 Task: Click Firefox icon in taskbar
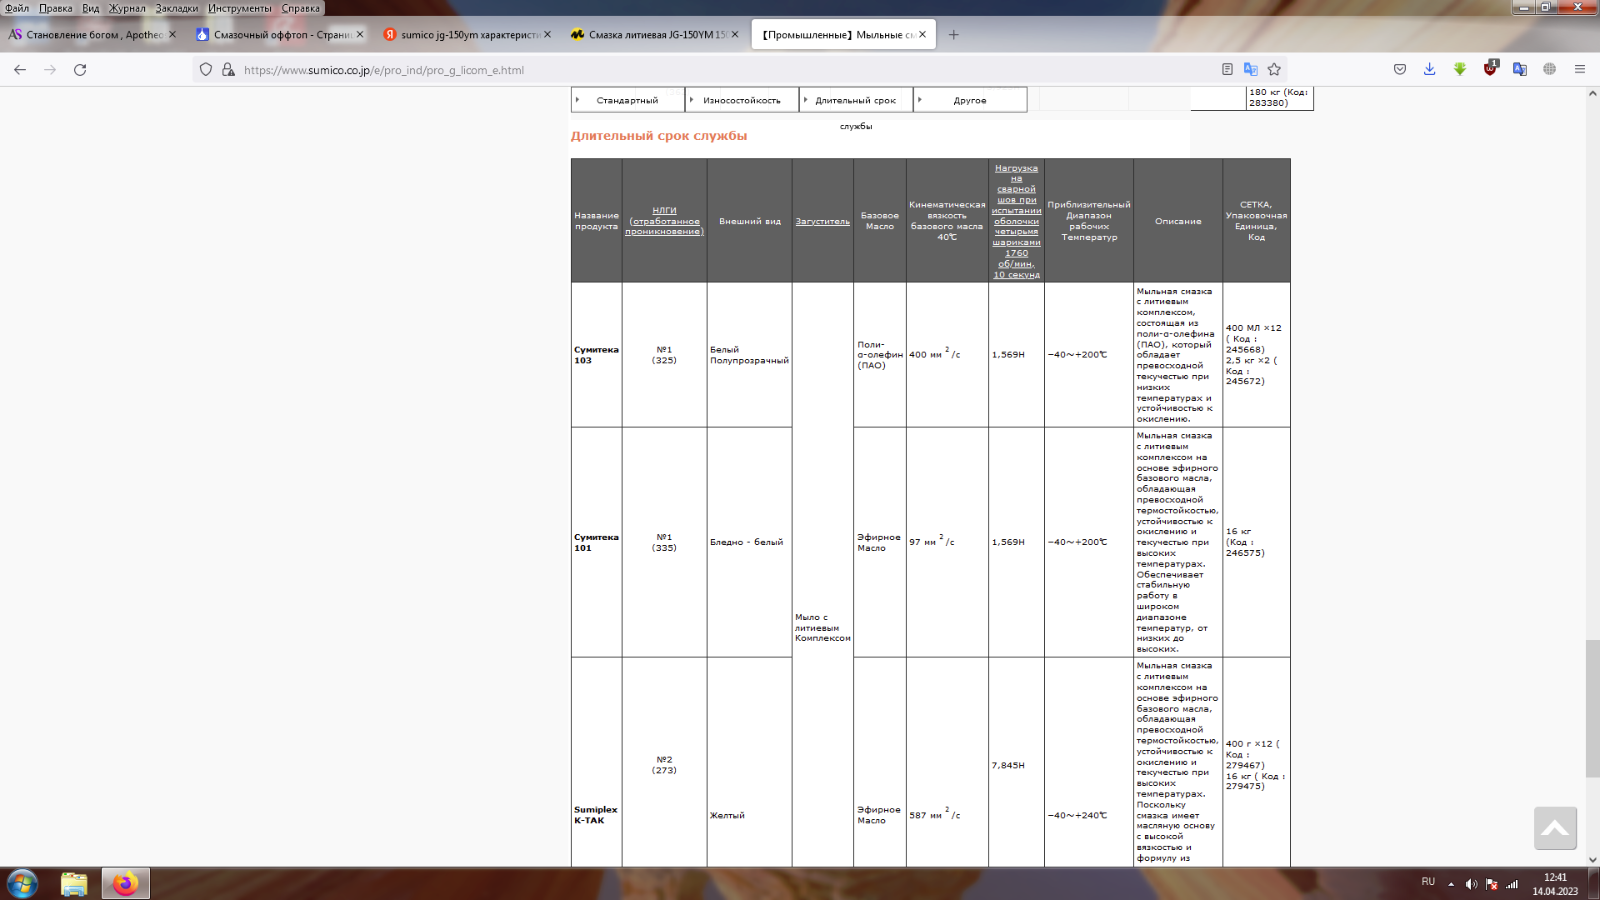[125, 884]
